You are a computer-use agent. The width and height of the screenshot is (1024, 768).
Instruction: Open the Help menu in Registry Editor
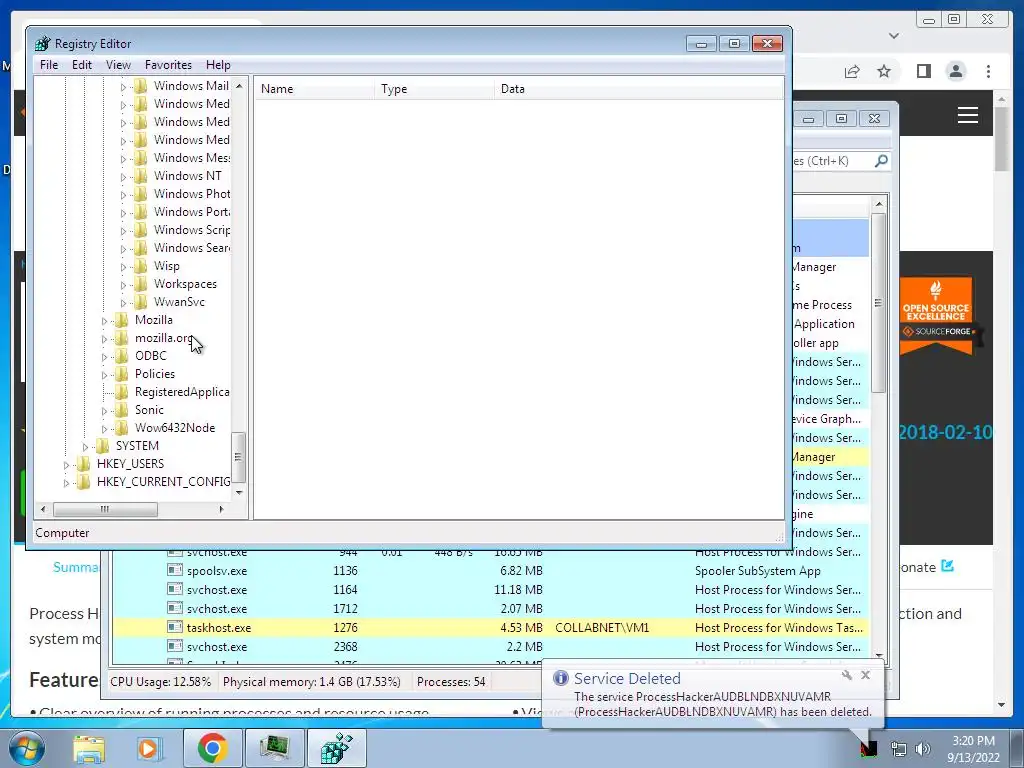[x=218, y=65]
